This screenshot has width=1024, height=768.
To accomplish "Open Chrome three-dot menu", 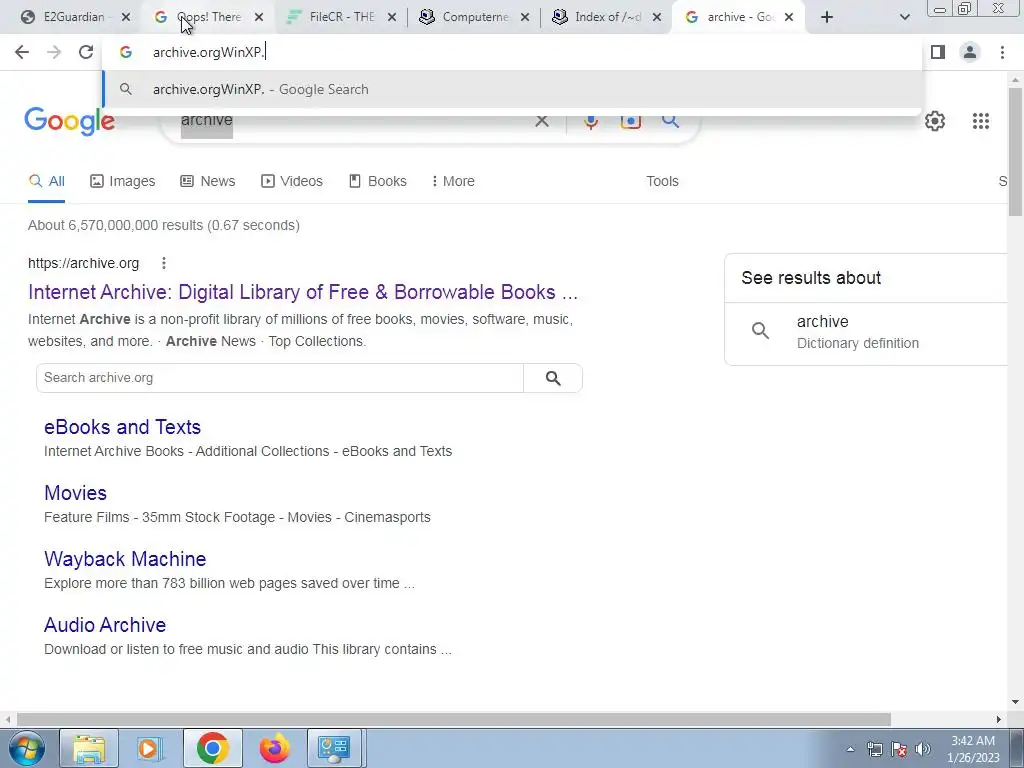I will (1002, 52).
